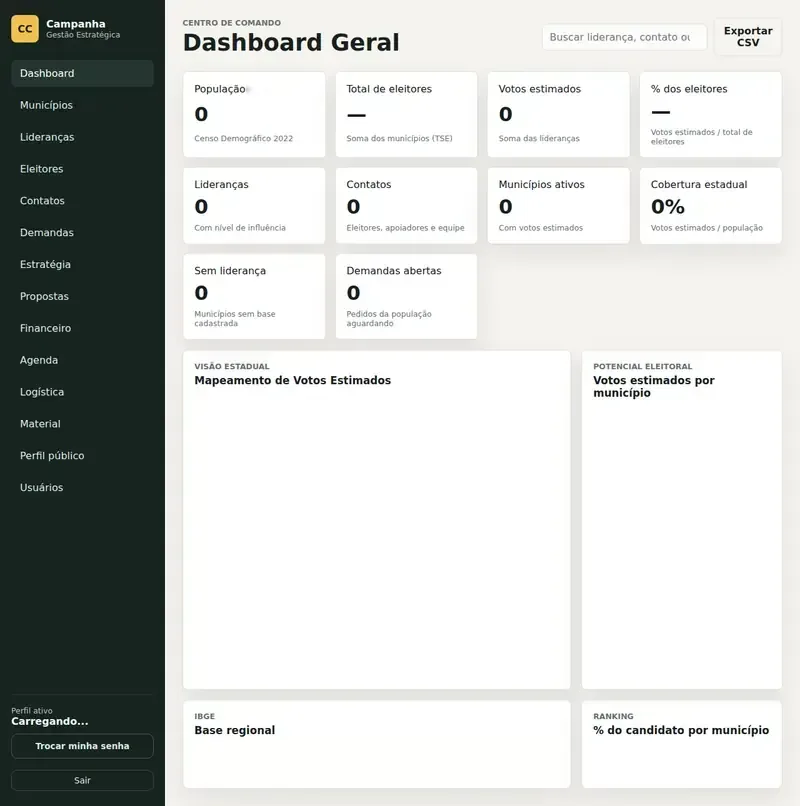The height and width of the screenshot is (806, 800).
Task: Go to Municípios in the sidebar
Action: click(x=82, y=105)
